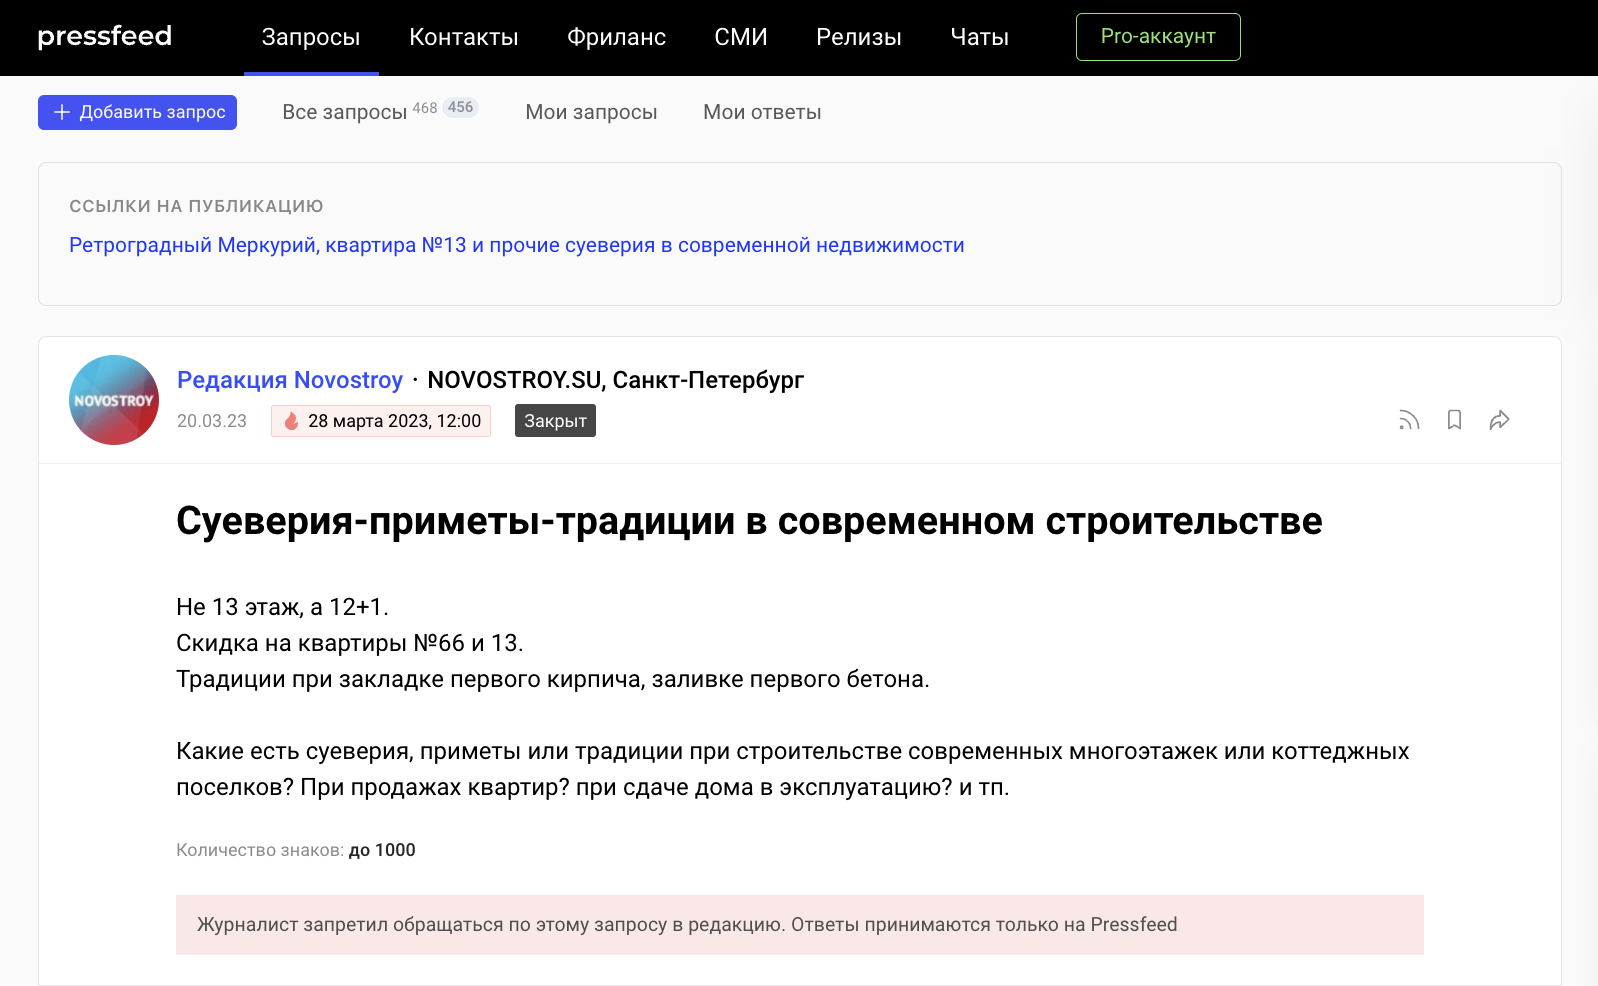Viewport: 1598px width, 986px height.
Task: Click the ССЫЛКИ НА ПУБЛИКАЦИЮ label
Action: pos(196,206)
